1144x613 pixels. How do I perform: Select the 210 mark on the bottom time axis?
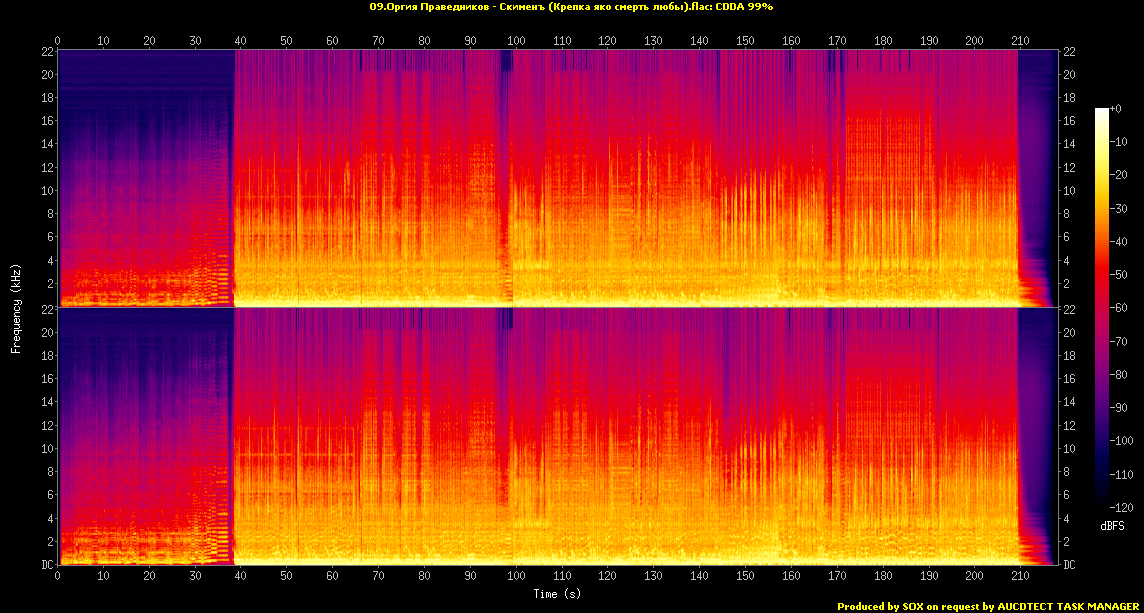point(1019,576)
